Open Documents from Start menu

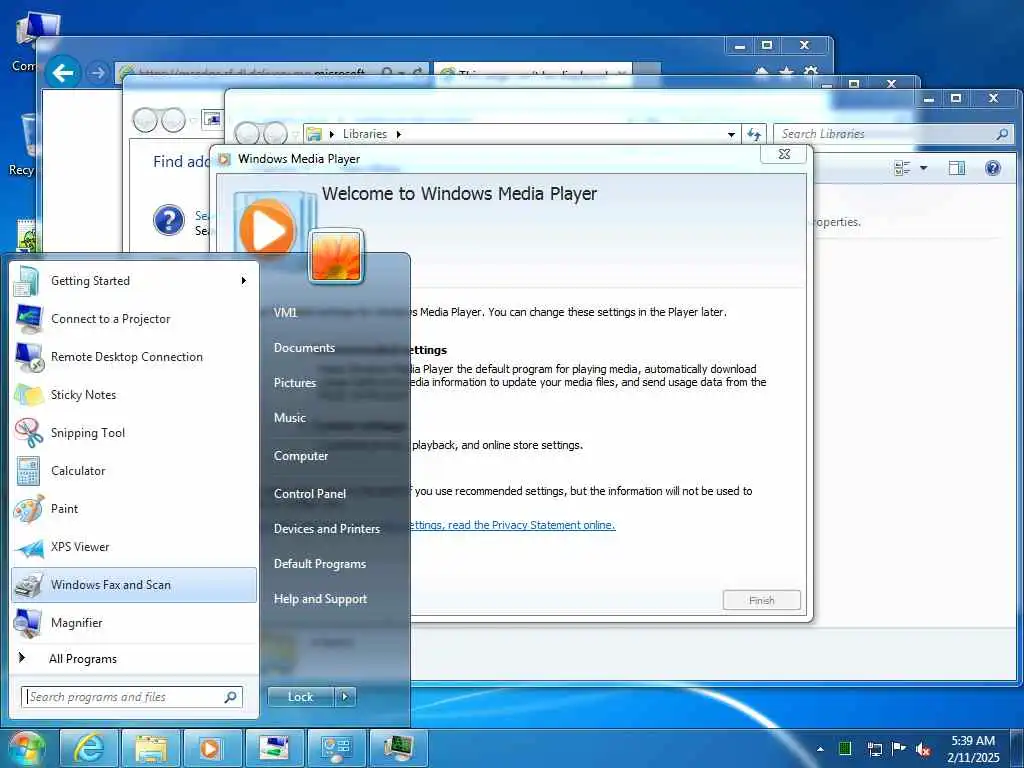(304, 347)
